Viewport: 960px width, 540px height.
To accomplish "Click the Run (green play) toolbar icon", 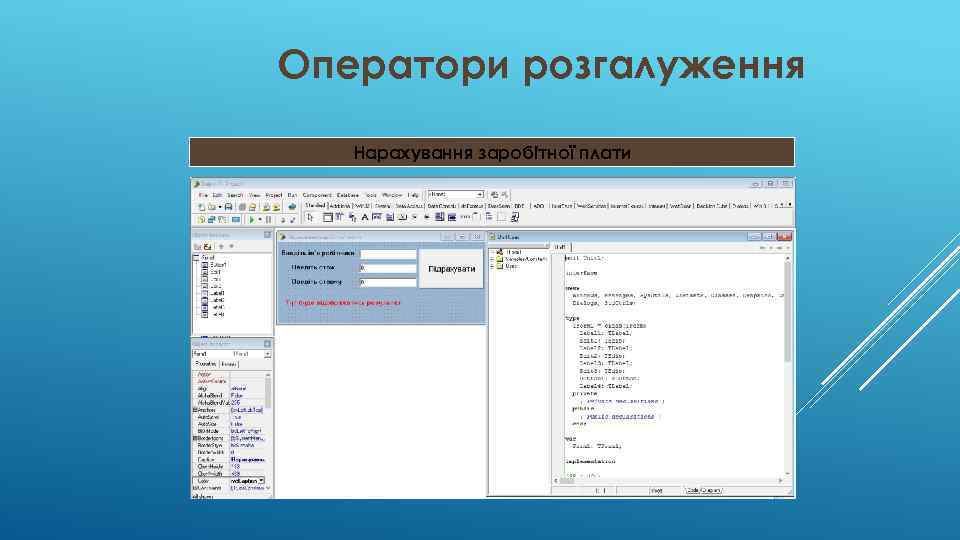I will coord(252,219).
